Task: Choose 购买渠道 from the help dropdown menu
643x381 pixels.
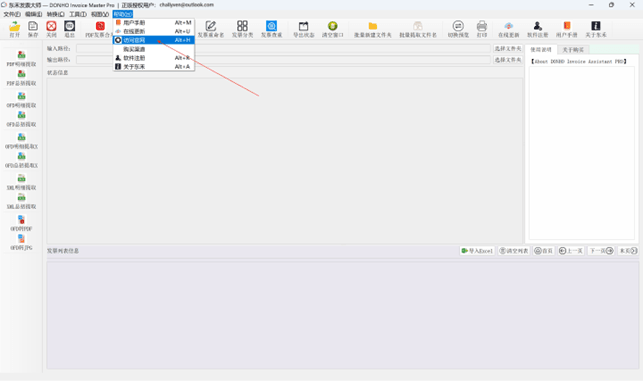Action: 154,49
